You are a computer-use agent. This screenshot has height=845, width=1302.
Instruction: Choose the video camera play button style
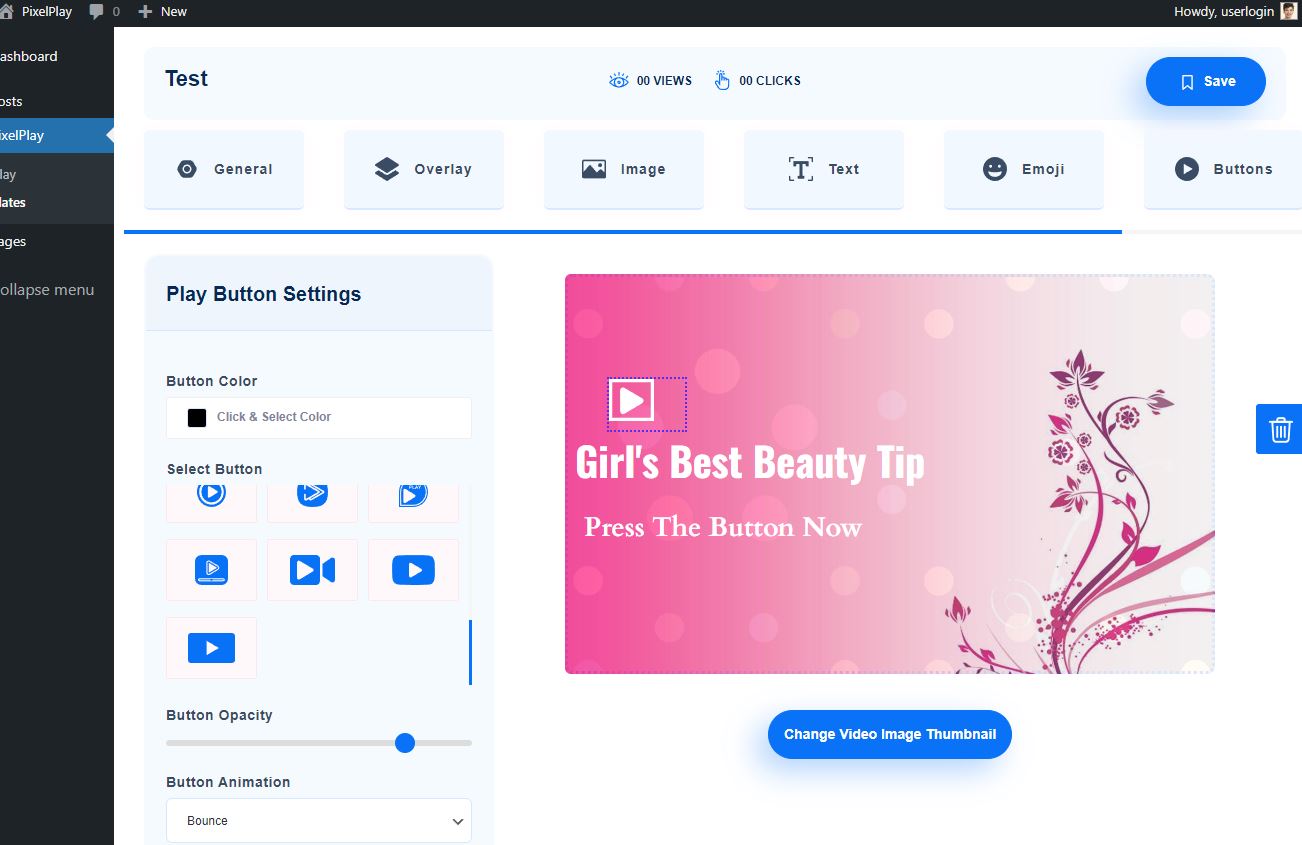[312, 570]
